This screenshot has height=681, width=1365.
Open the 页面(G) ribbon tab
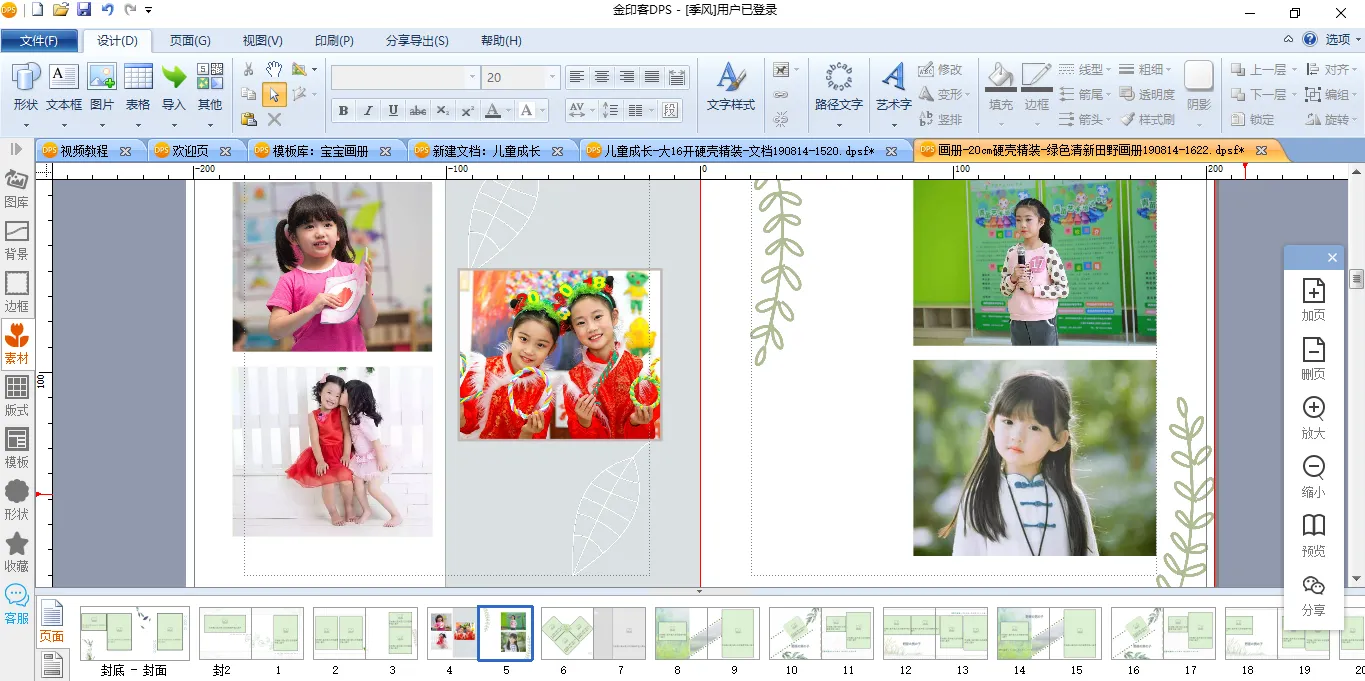pyautogui.click(x=190, y=41)
